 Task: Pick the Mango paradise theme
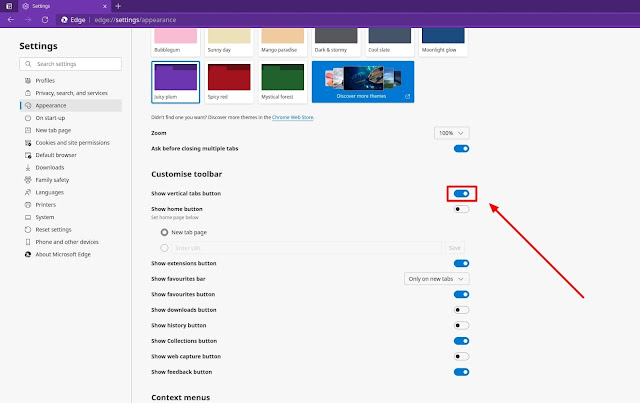pos(282,41)
